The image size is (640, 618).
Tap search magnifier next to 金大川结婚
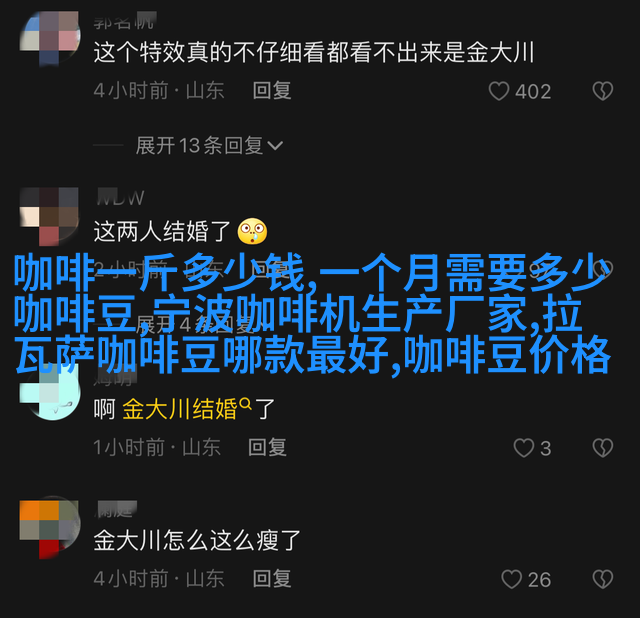pyautogui.click(x=245, y=404)
